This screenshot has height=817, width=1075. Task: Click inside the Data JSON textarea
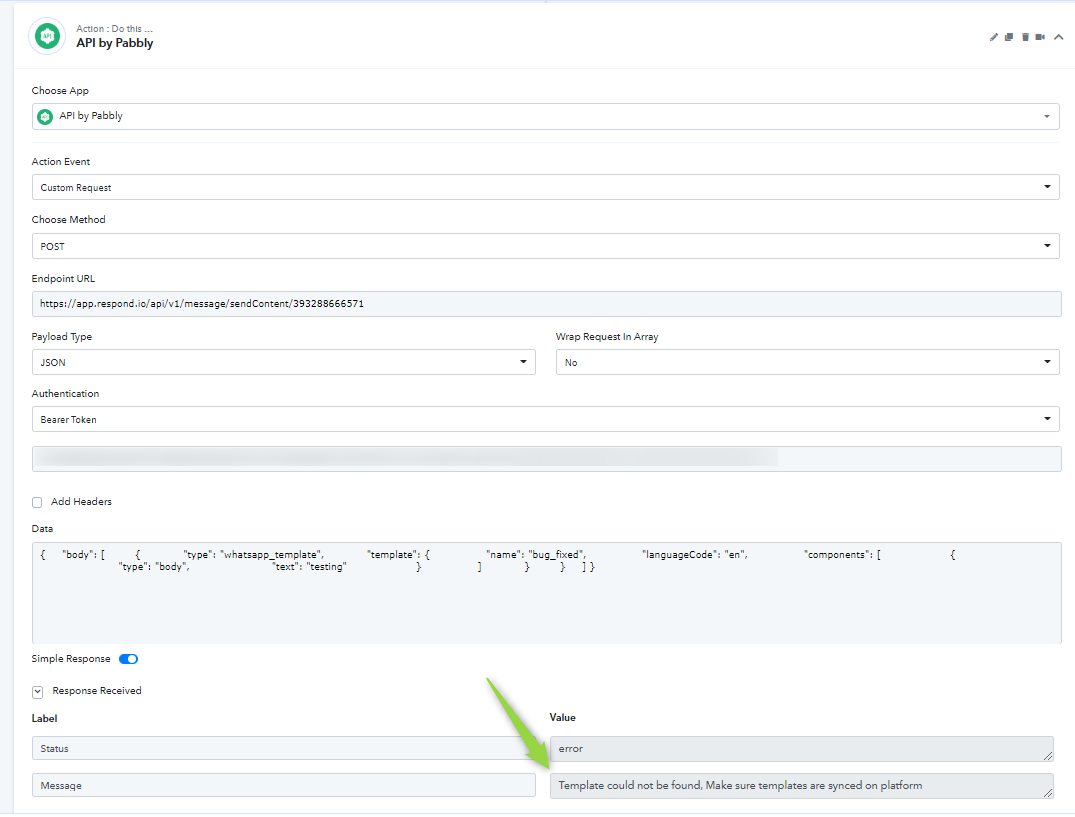(x=546, y=593)
